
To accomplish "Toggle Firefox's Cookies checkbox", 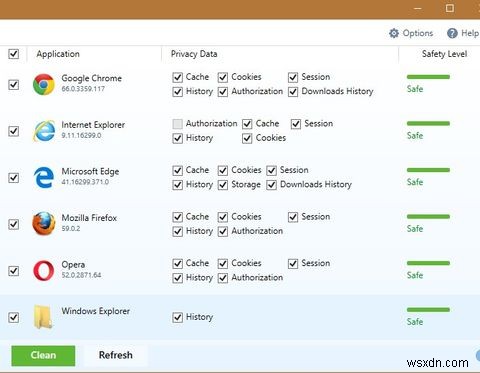I will pyautogui.click(x=223, y=217).
